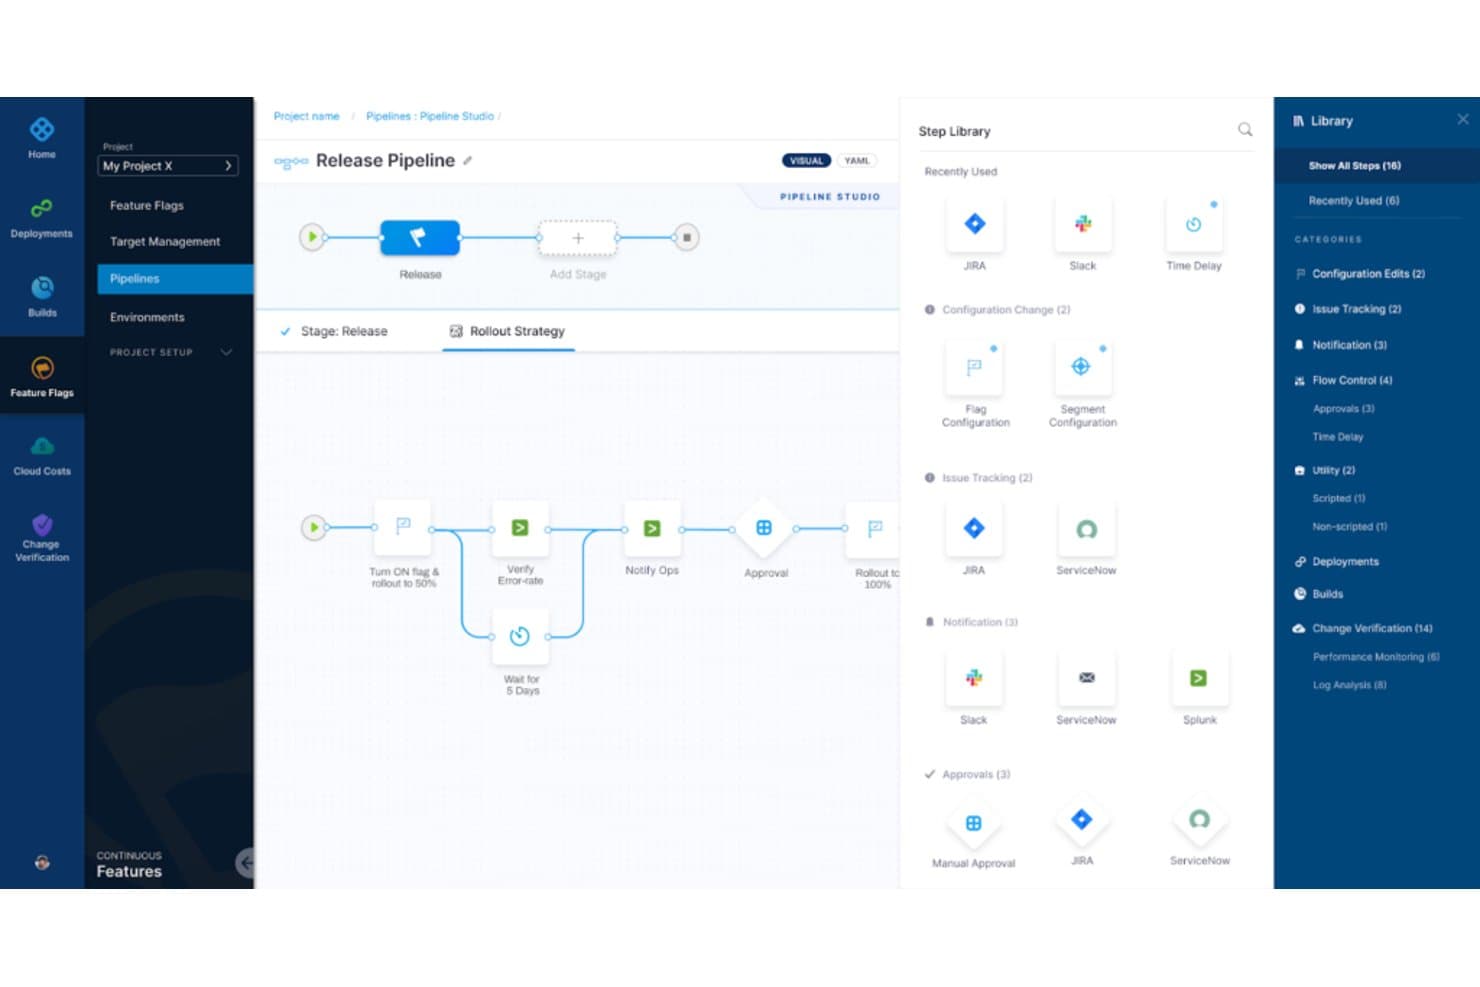Add the Time Delay step from Recently Used
1480x987 pixels.
(1193, 224)
